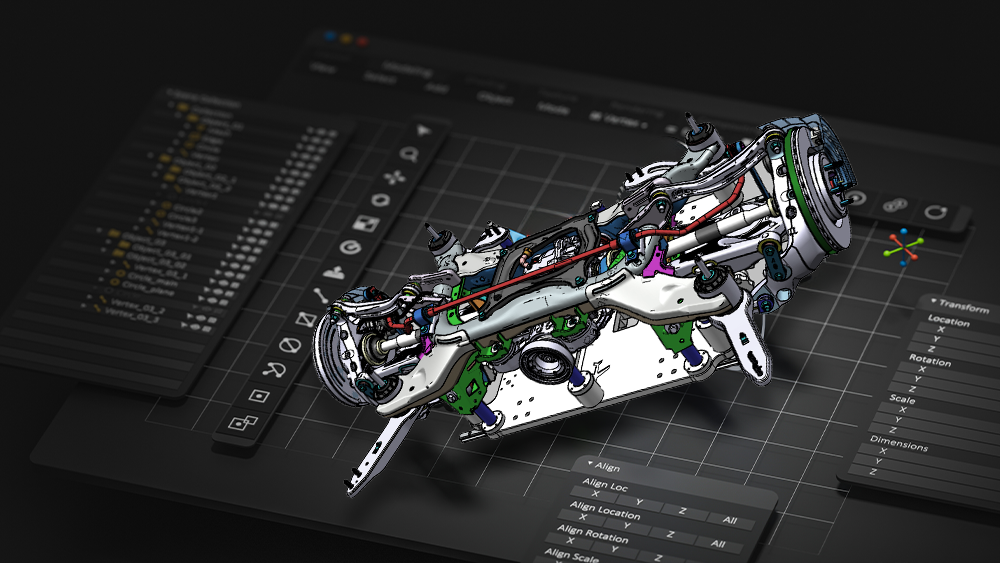Viewport: 1000px width, 563px height.
Task: Click Align Location X button
Action: pos(583,516)
